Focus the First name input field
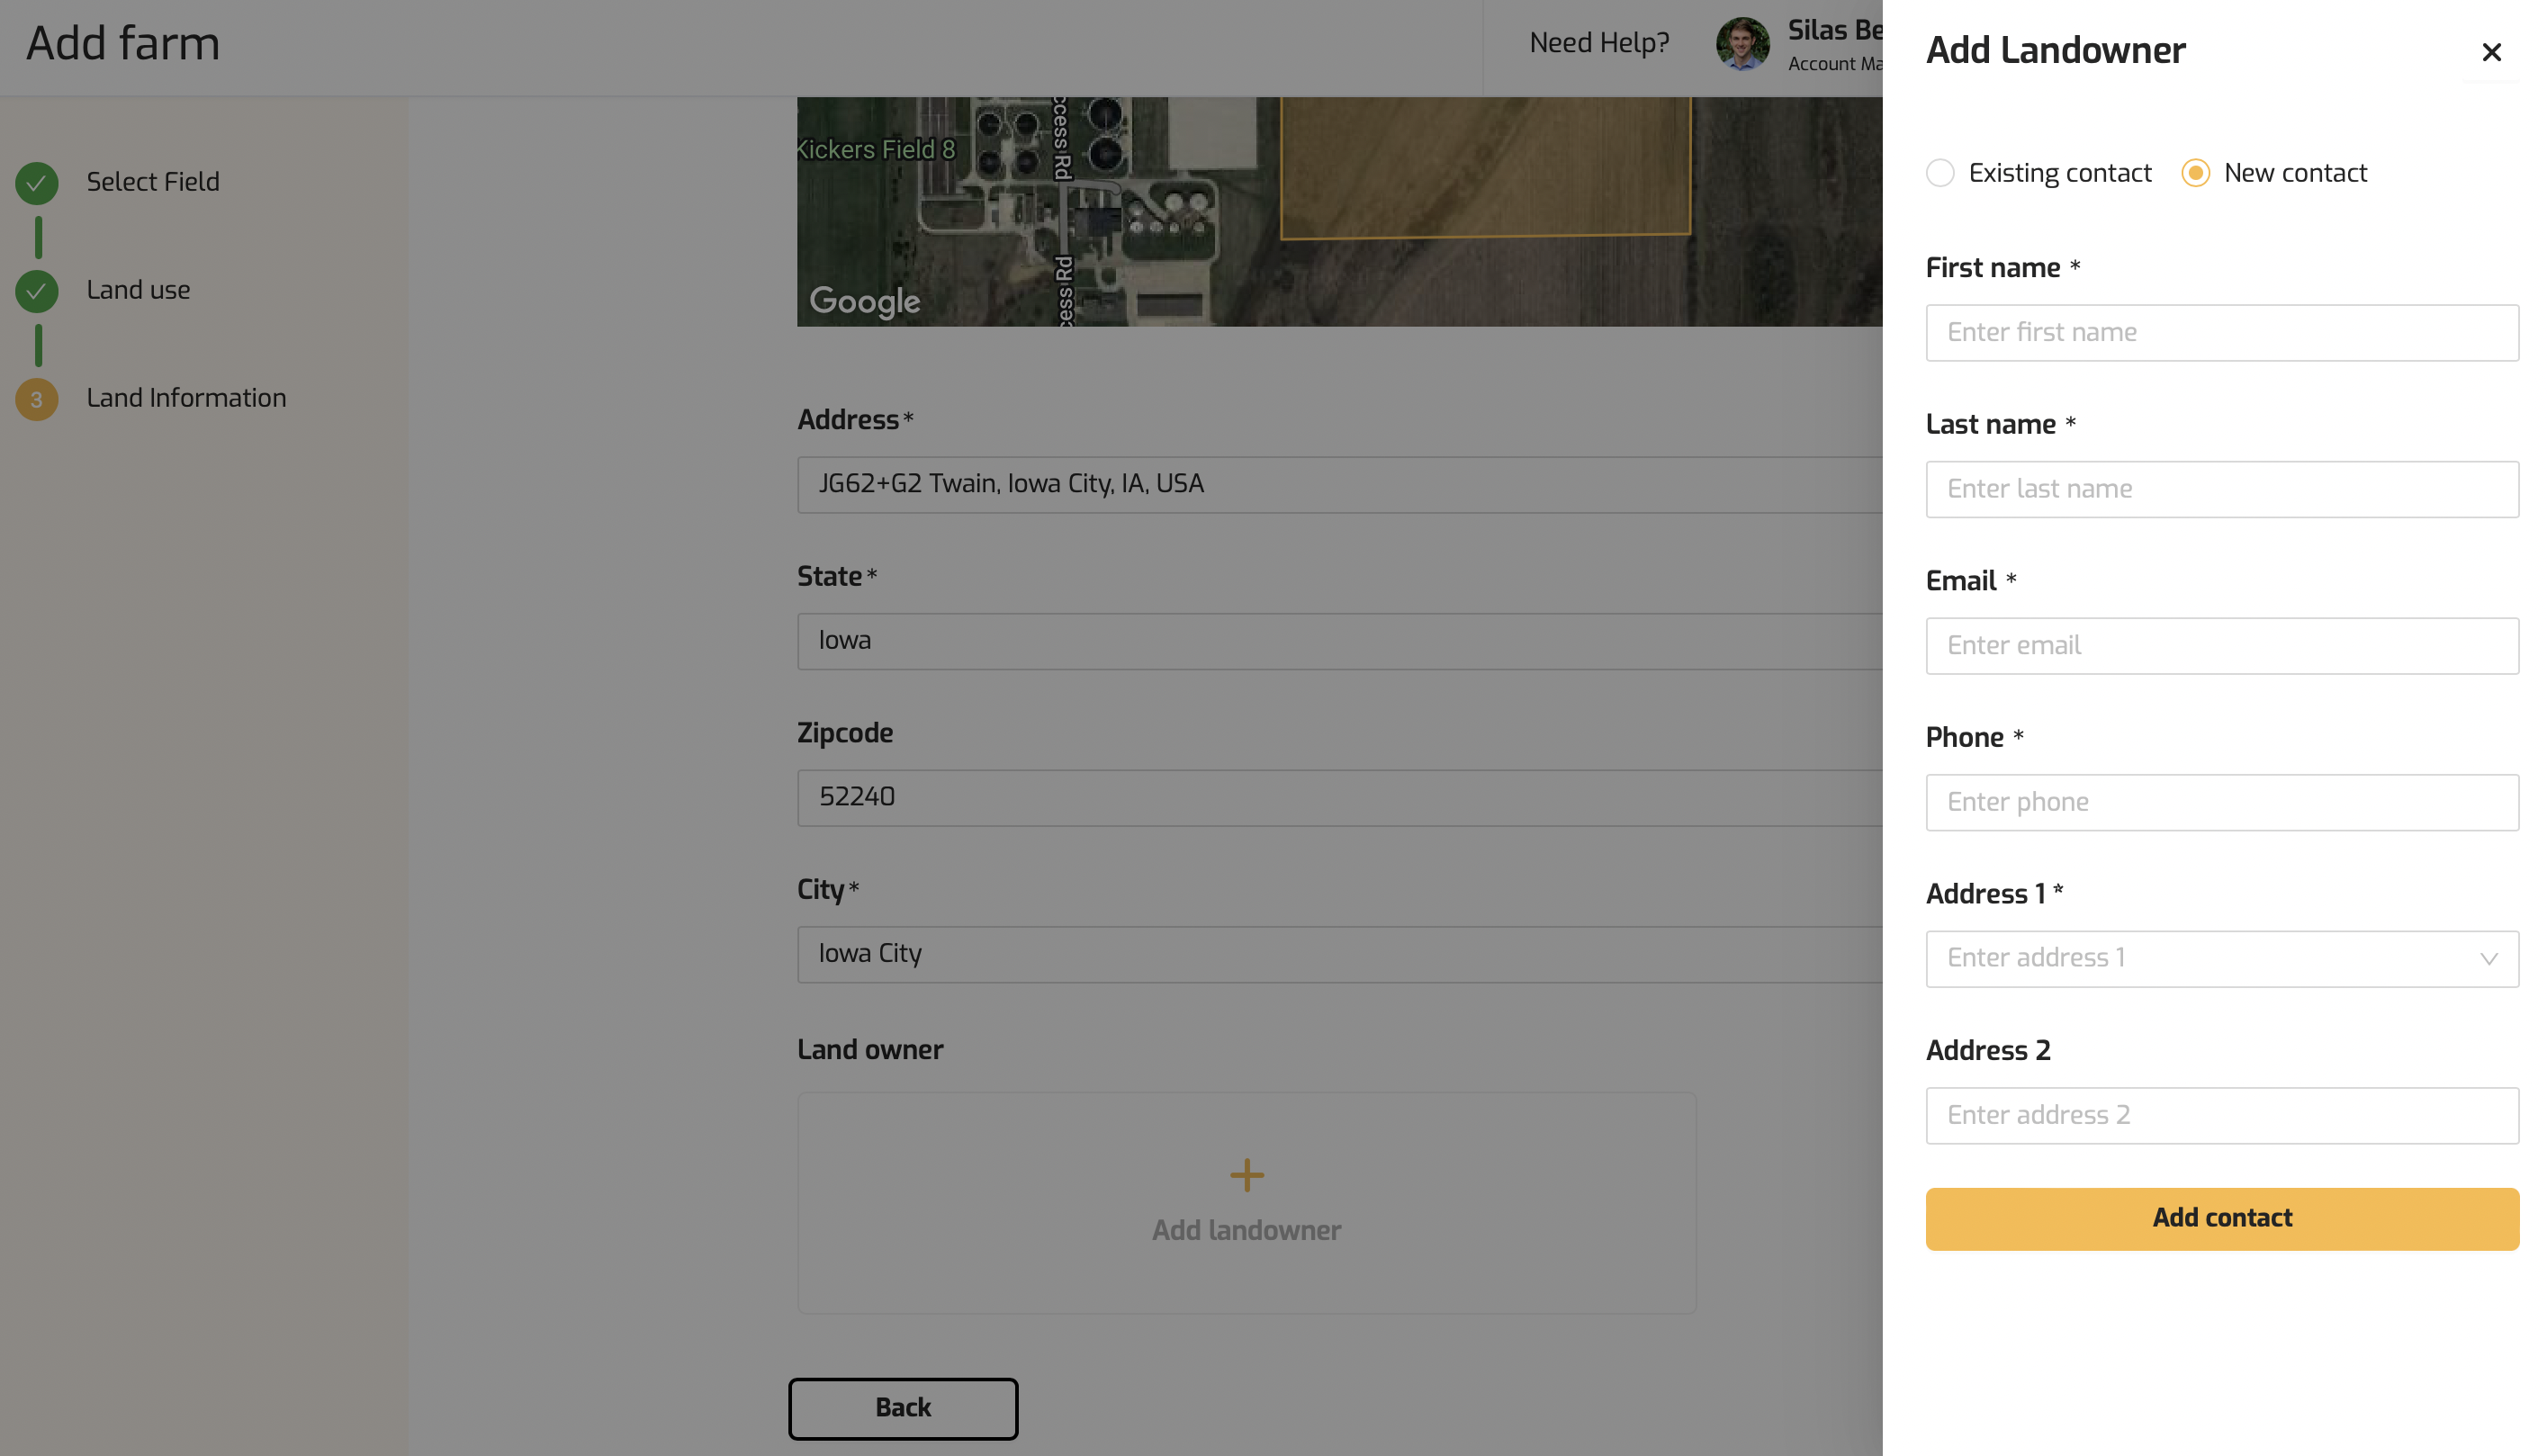Viewport: 2547px width, 1456px height. click(2221, 333)
